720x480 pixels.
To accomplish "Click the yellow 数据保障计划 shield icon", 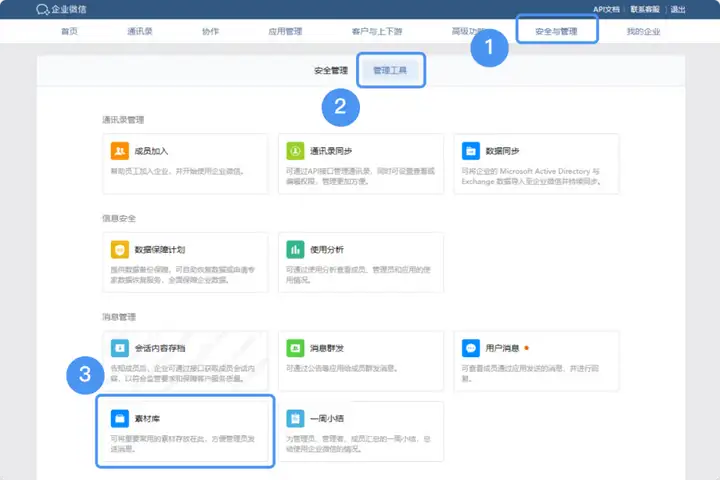I will (119, 249).
